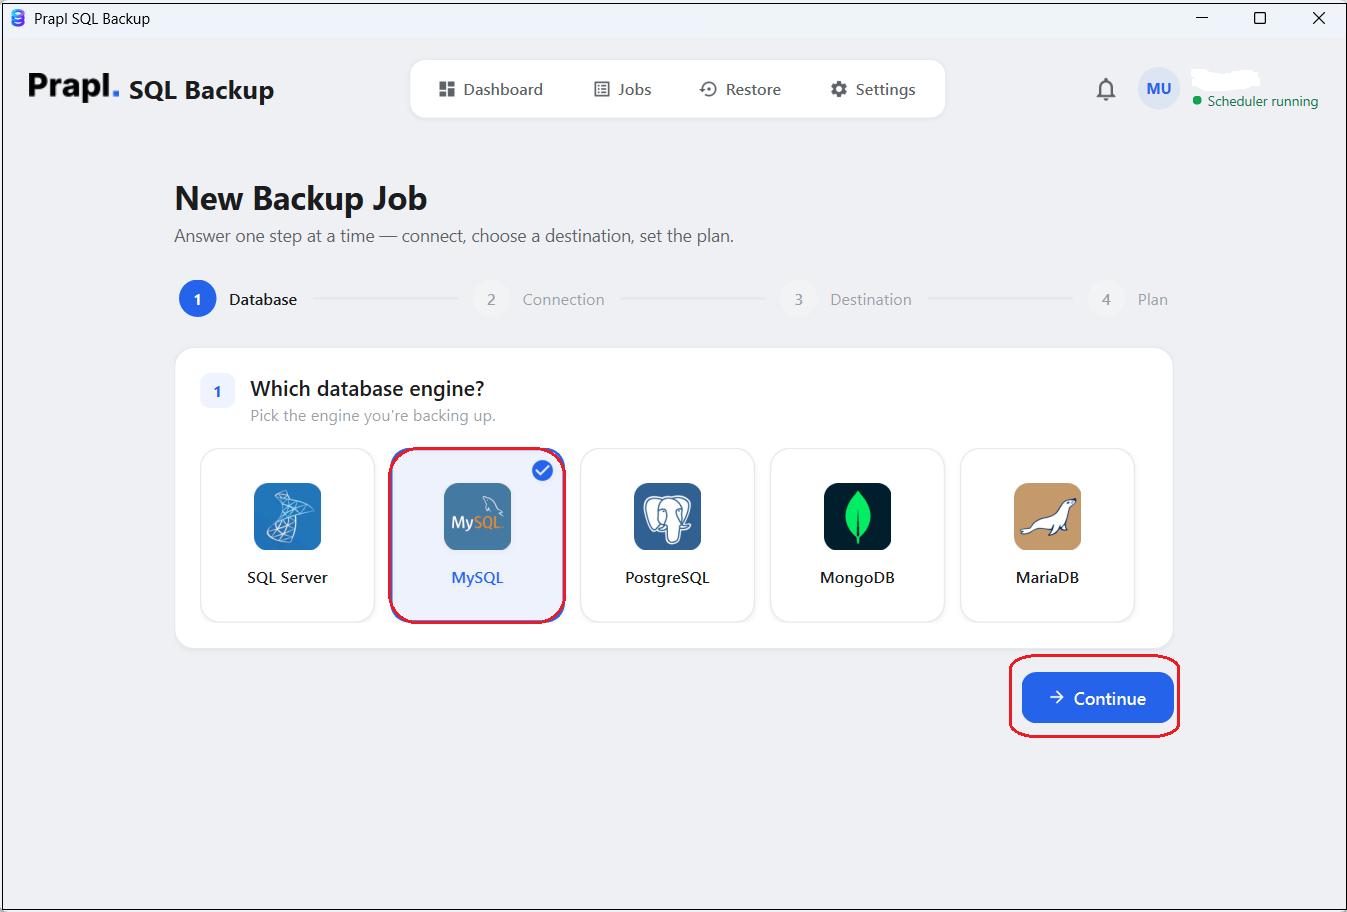Click the Scheduler running status
The image size is (1347, 912).
[x=1255, y=101]
